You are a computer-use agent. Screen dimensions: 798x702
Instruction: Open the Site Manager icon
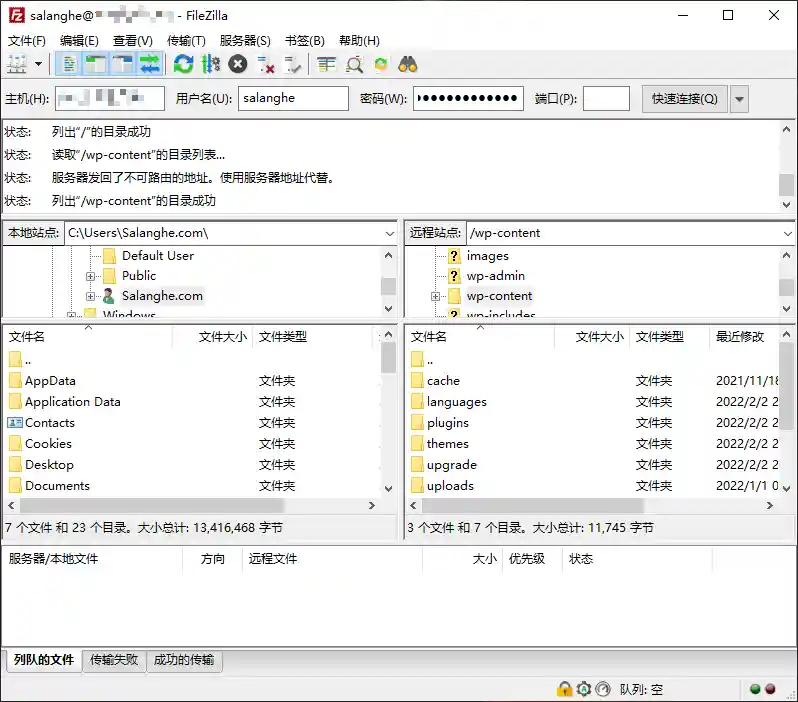pos(17,64)
